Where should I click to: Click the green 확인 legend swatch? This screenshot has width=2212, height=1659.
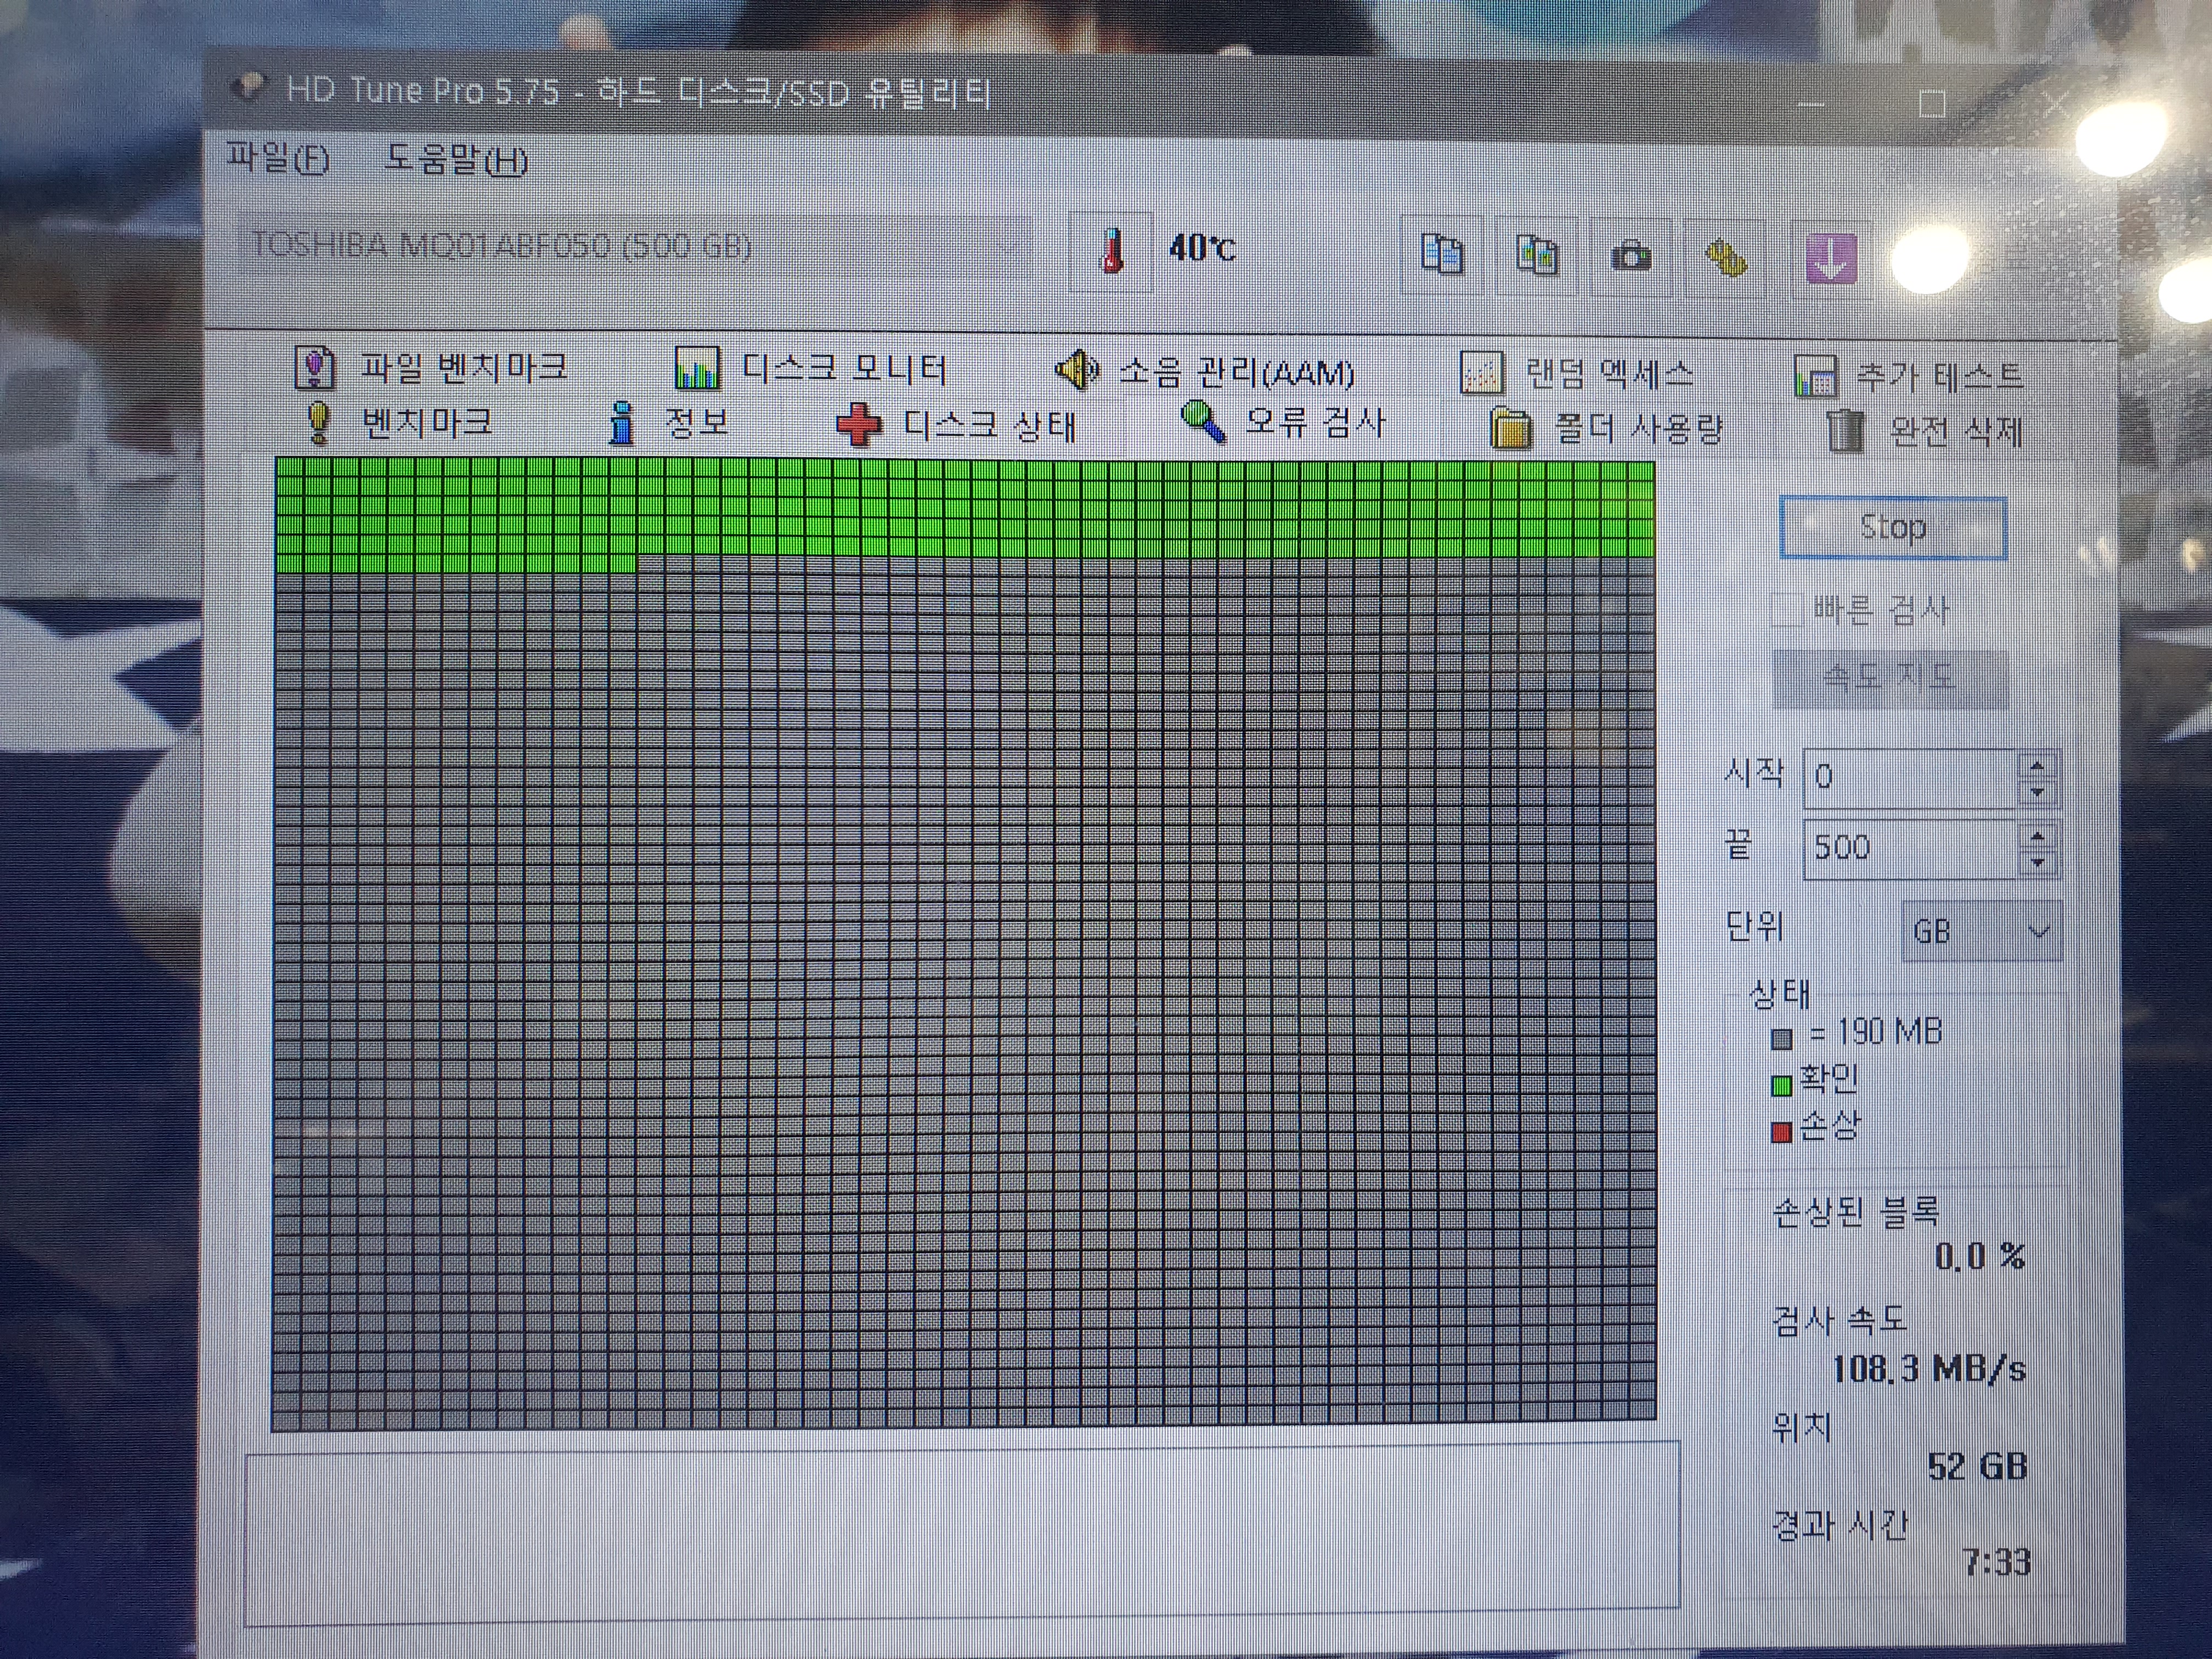tap(1781, 1086)
